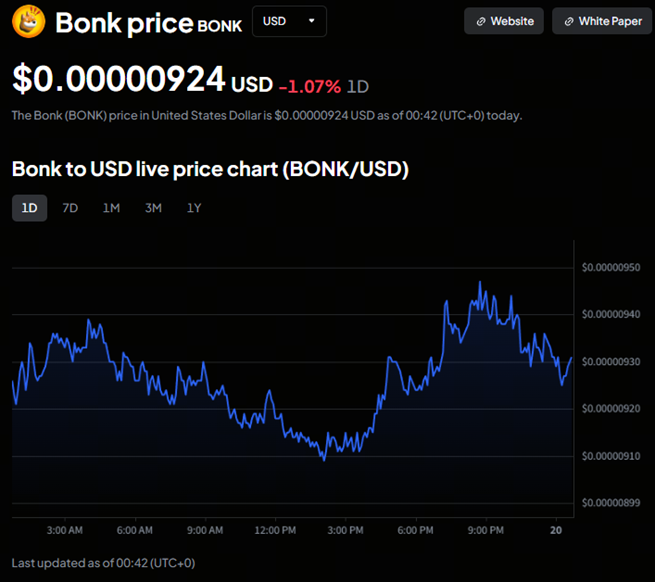
Task: Switch to the 7D chart range
Action: tap(70, 208)
